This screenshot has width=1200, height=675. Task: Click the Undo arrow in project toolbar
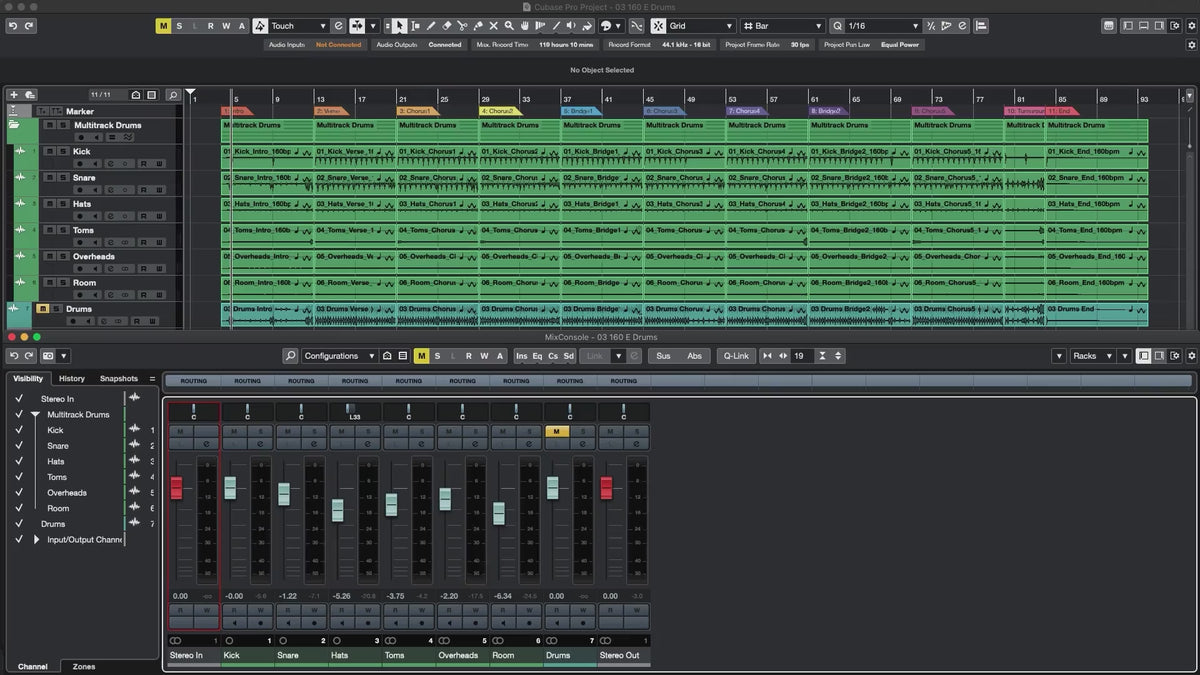pyautogui.click(x=12, y=26)
